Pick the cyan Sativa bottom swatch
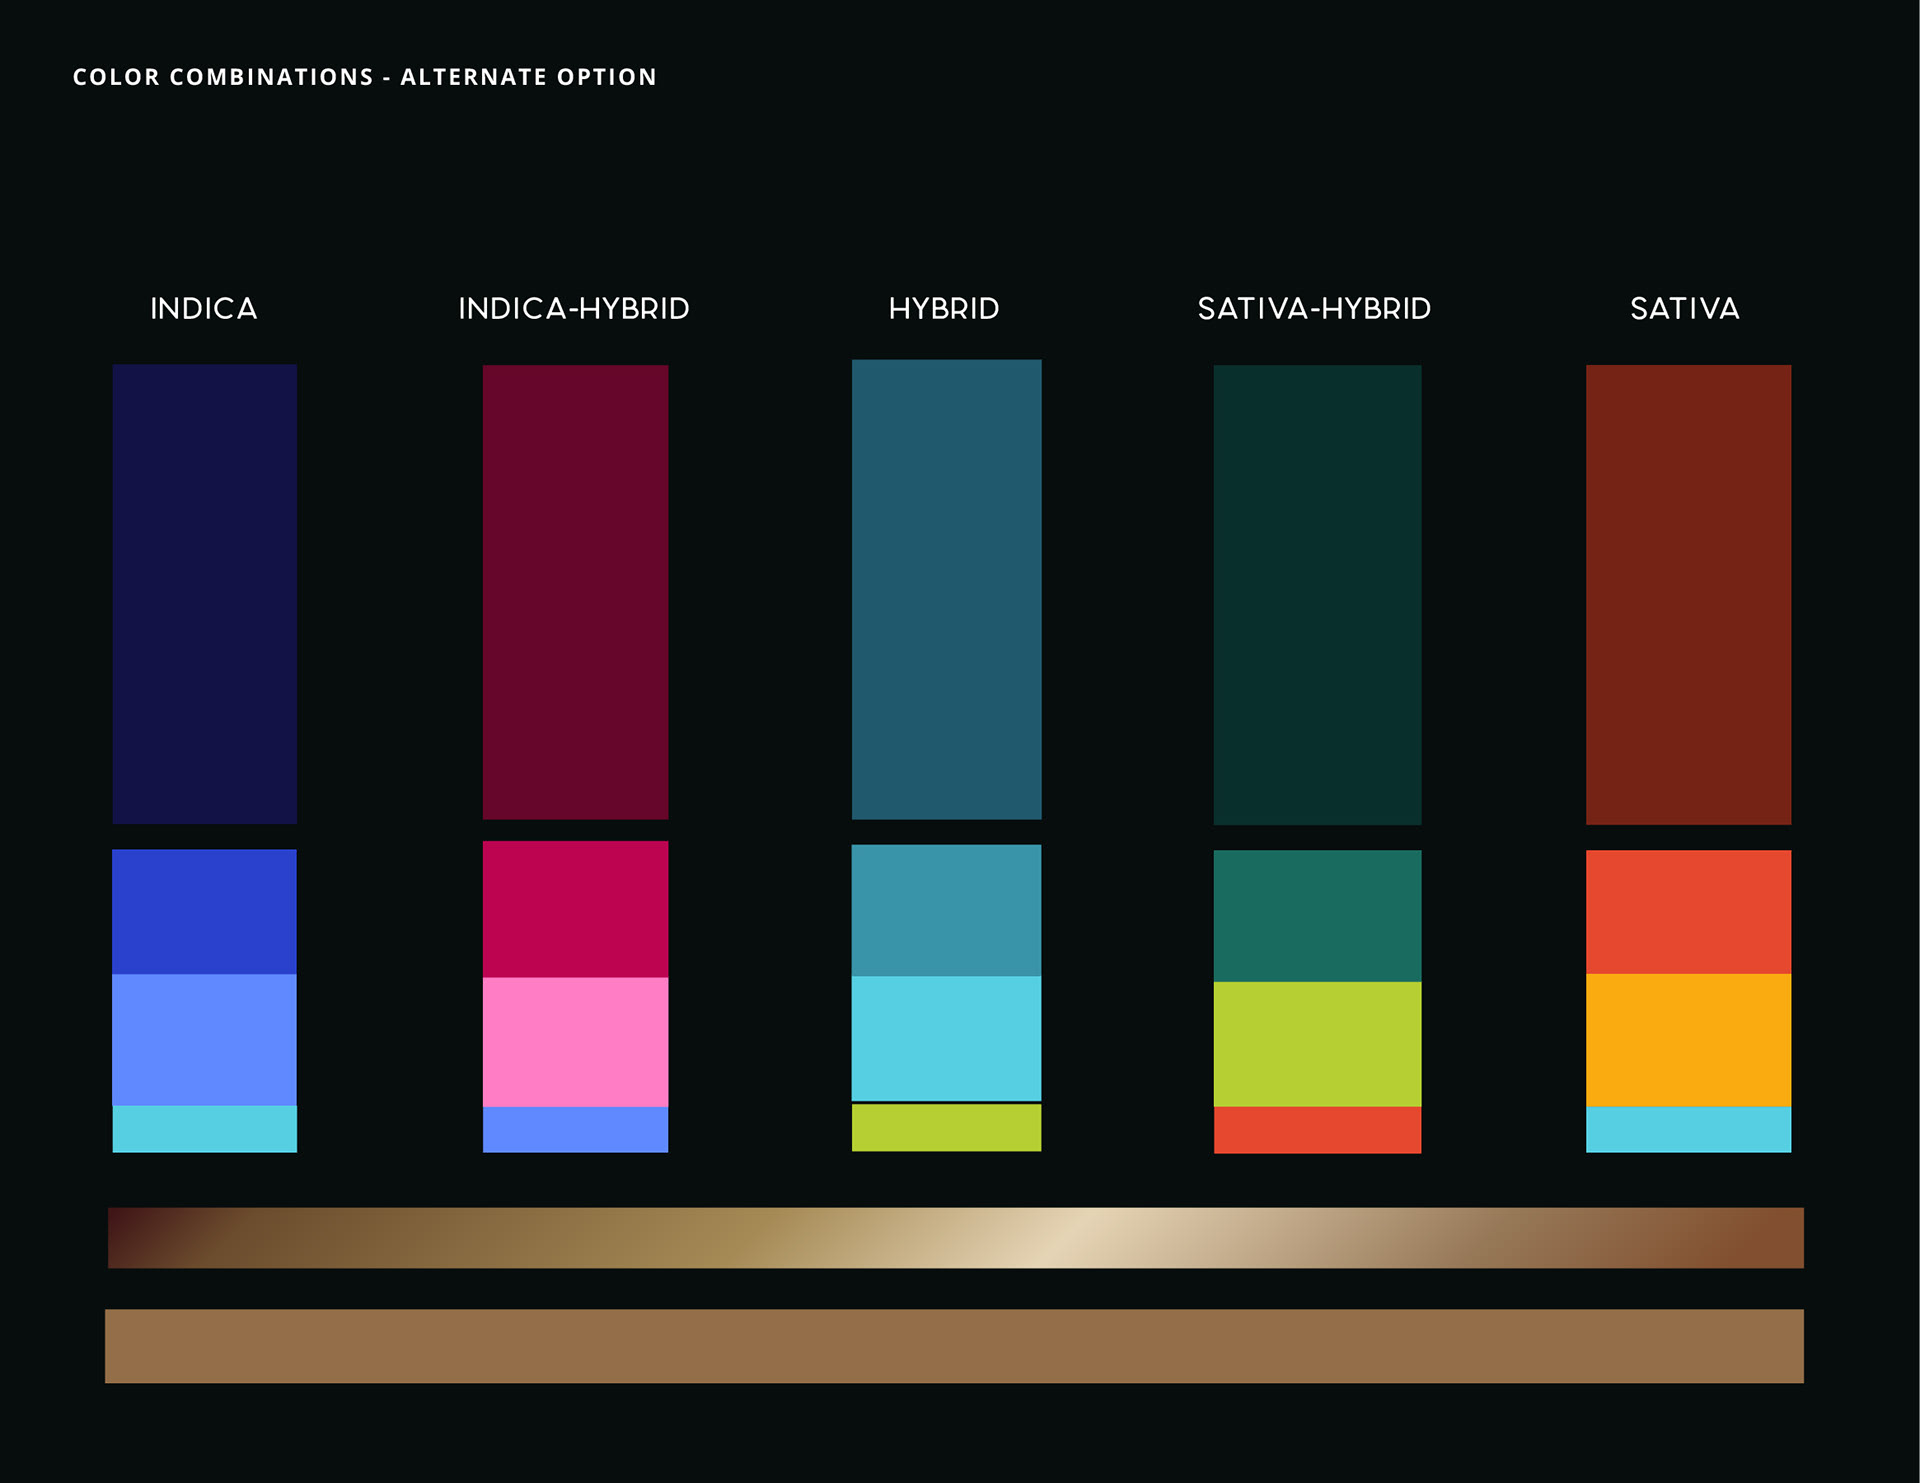 tap(1688, 1129)
